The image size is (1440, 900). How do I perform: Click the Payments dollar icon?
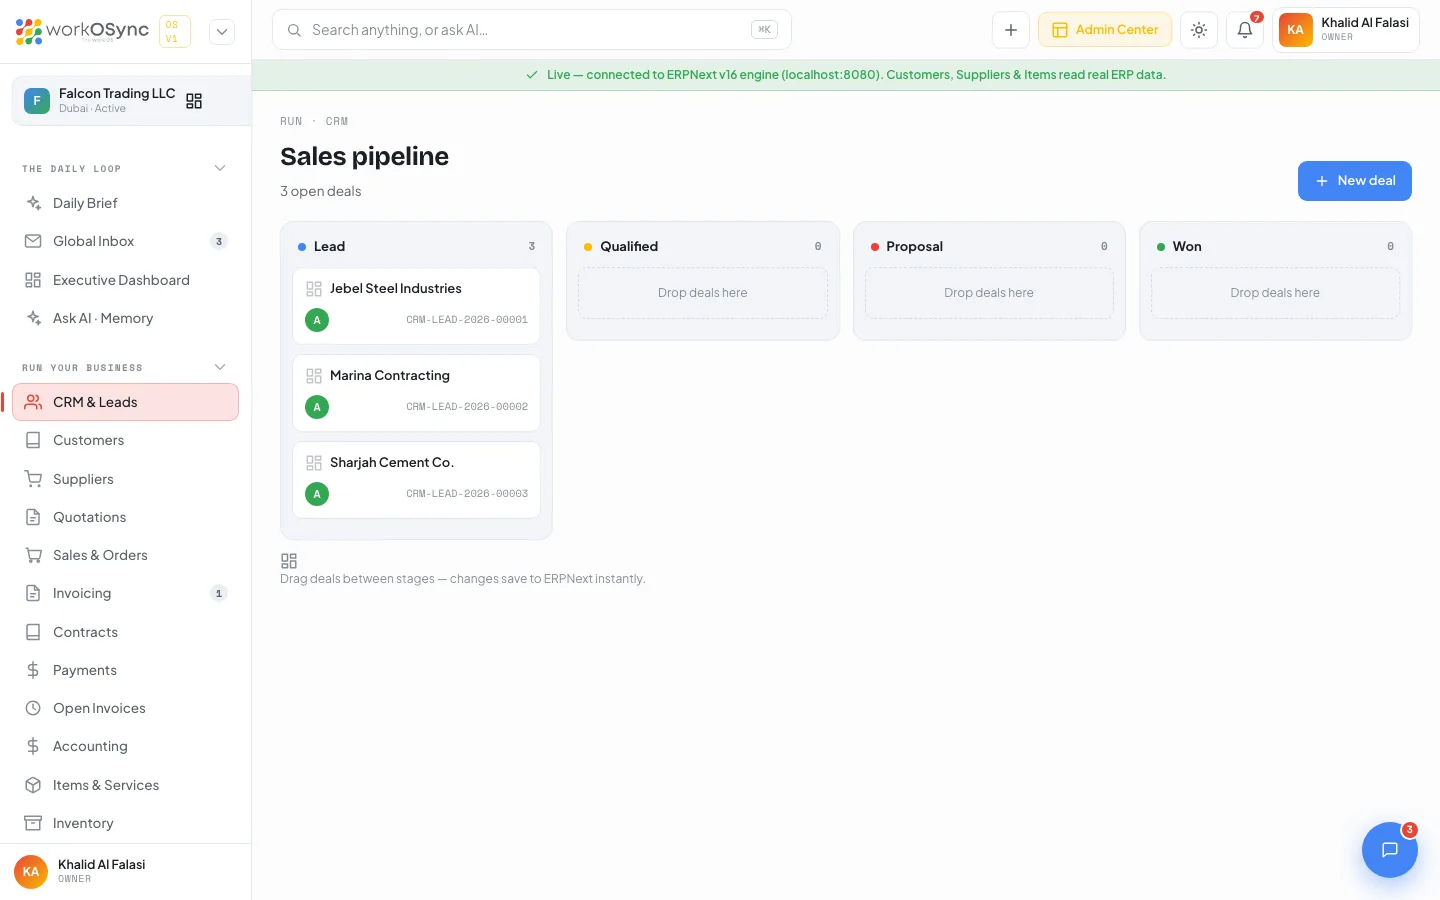point(33,670)
